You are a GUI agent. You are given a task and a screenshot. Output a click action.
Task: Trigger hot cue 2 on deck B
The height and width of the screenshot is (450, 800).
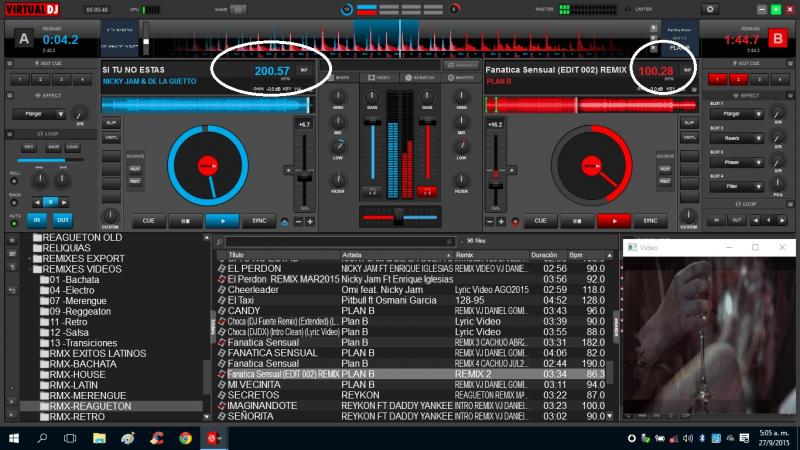tap(738, 79)
